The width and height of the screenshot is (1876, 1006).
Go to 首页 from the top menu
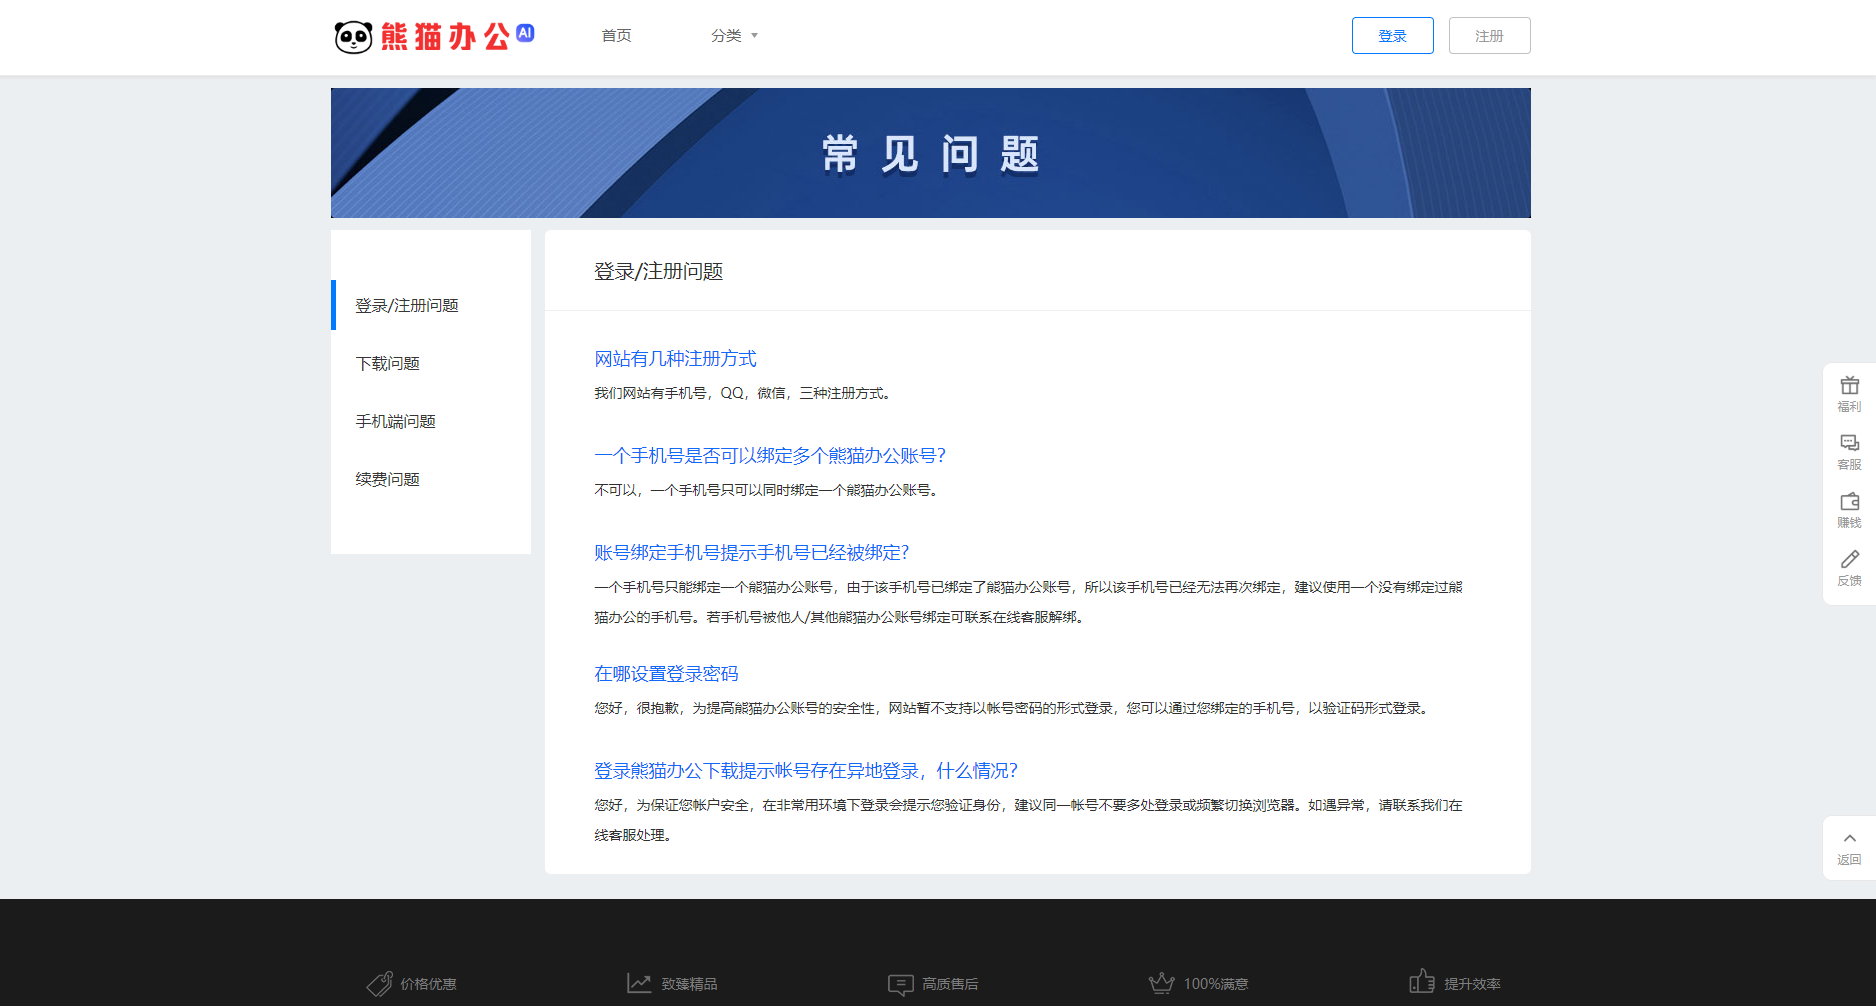[616, 34]
